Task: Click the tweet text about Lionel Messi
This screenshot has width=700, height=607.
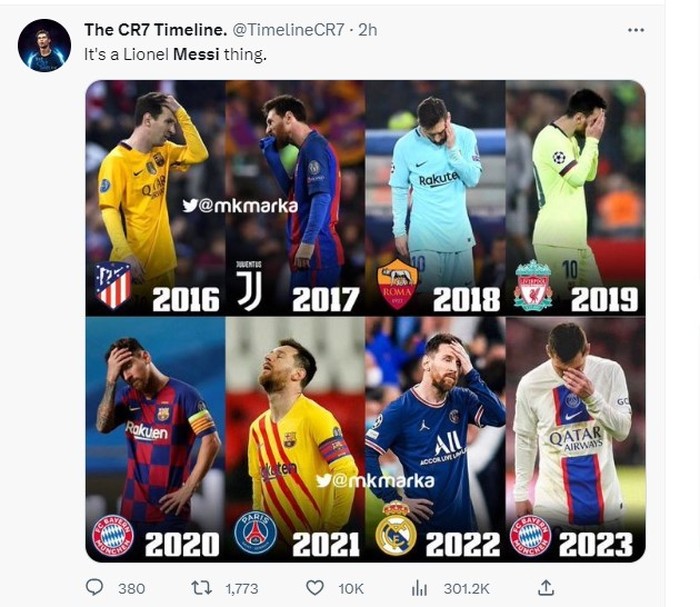Action: tap(176, 55)
